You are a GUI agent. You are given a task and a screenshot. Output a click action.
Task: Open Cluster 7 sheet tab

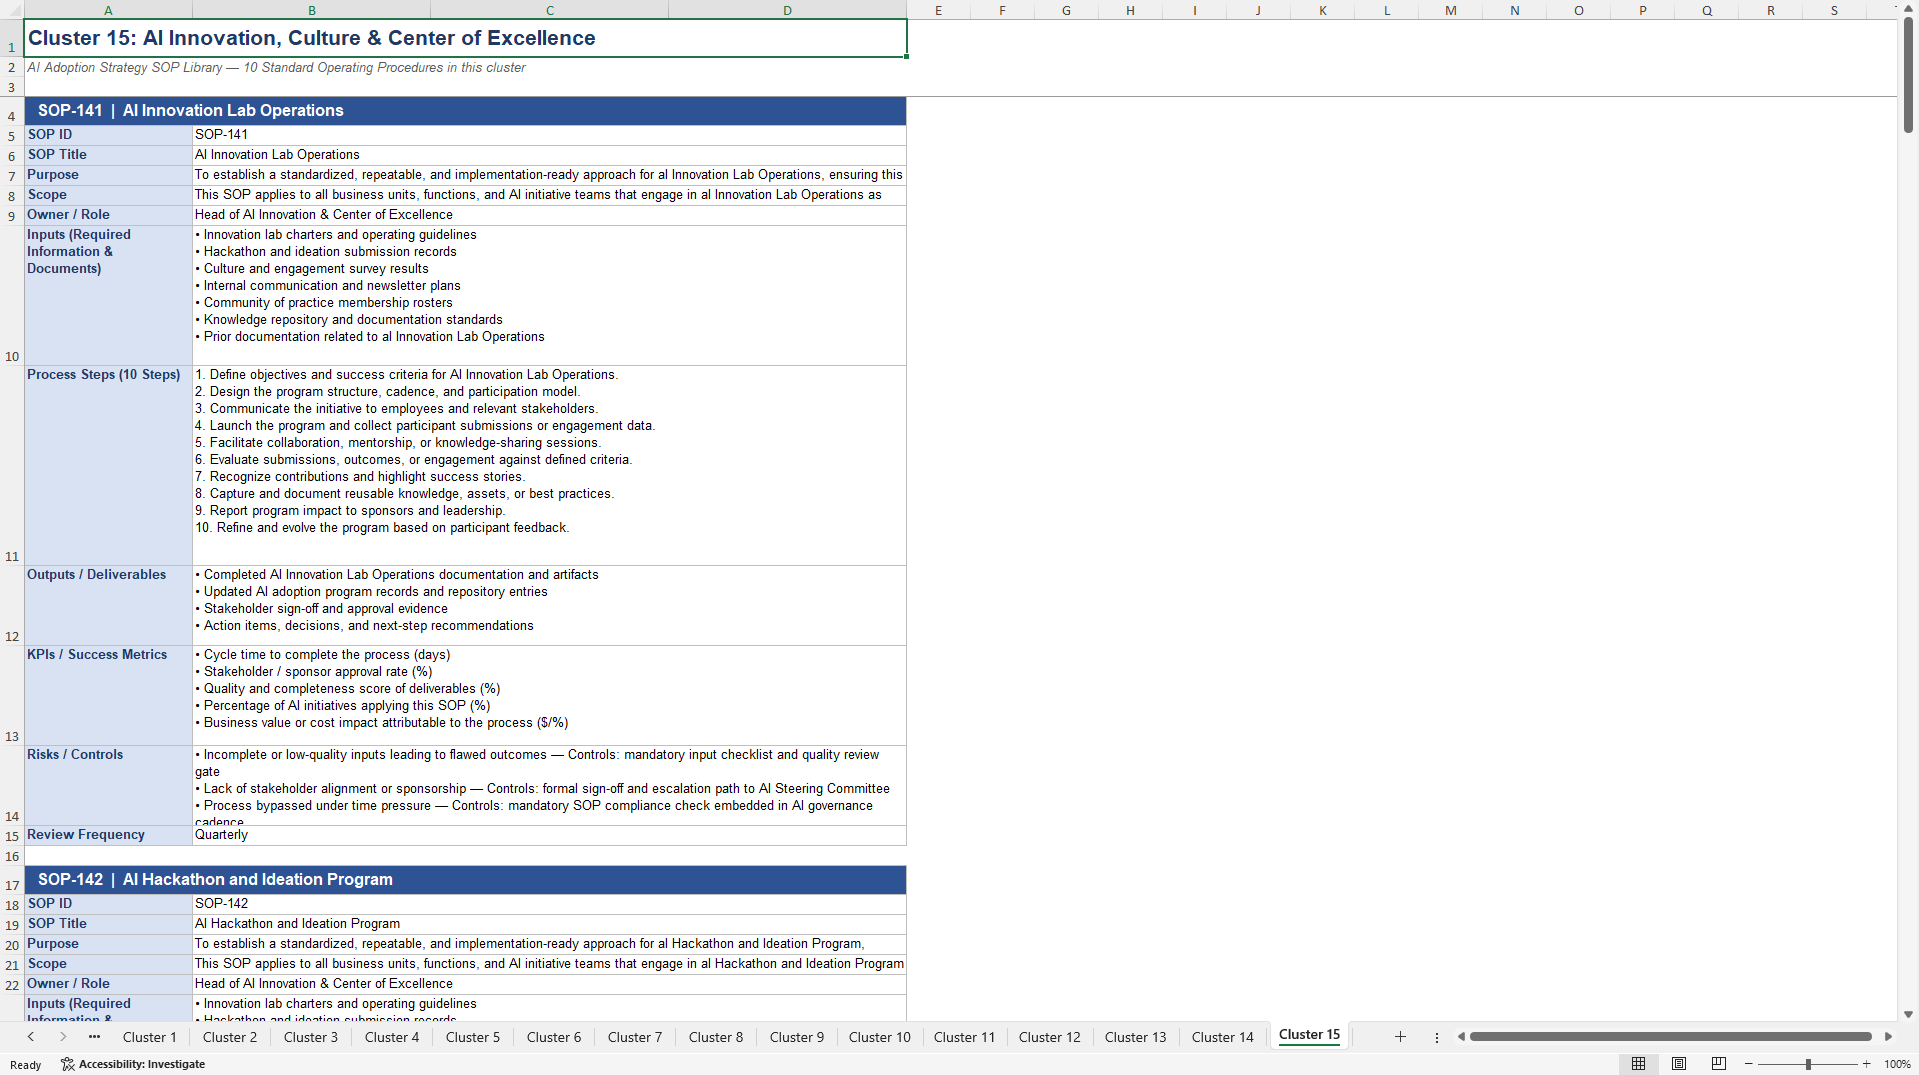(635, 1037)
